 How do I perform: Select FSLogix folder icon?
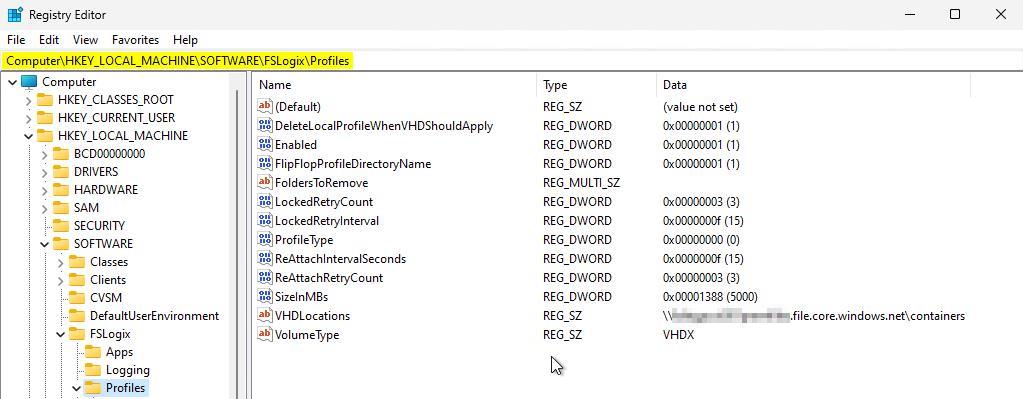[78, 334]
